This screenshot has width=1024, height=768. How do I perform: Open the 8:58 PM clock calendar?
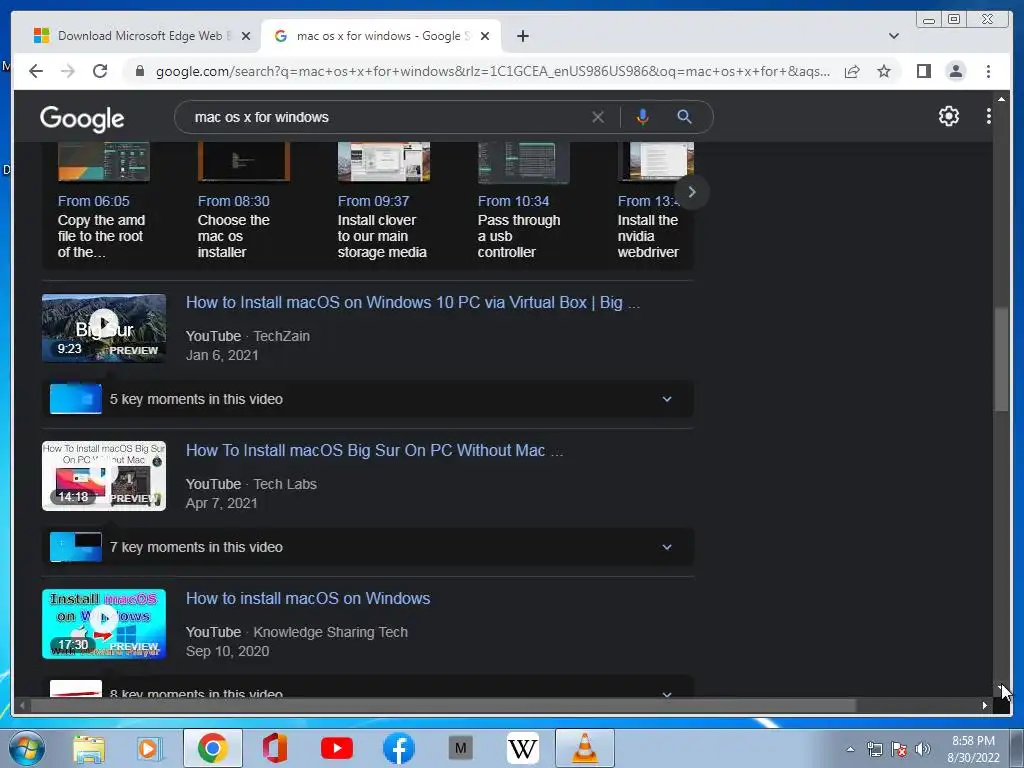(x=973, y=749)
